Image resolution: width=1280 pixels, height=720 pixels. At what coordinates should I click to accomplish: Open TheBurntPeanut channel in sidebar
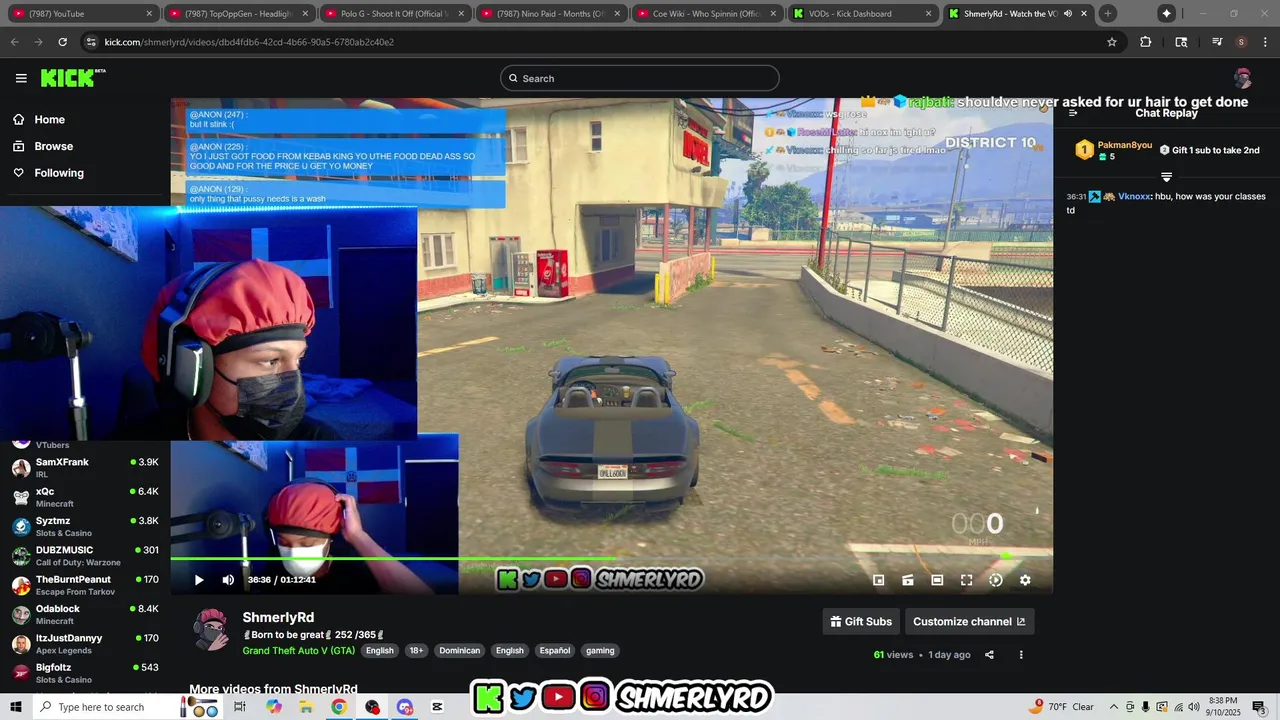pyautogui.click(x=85, y=585)
